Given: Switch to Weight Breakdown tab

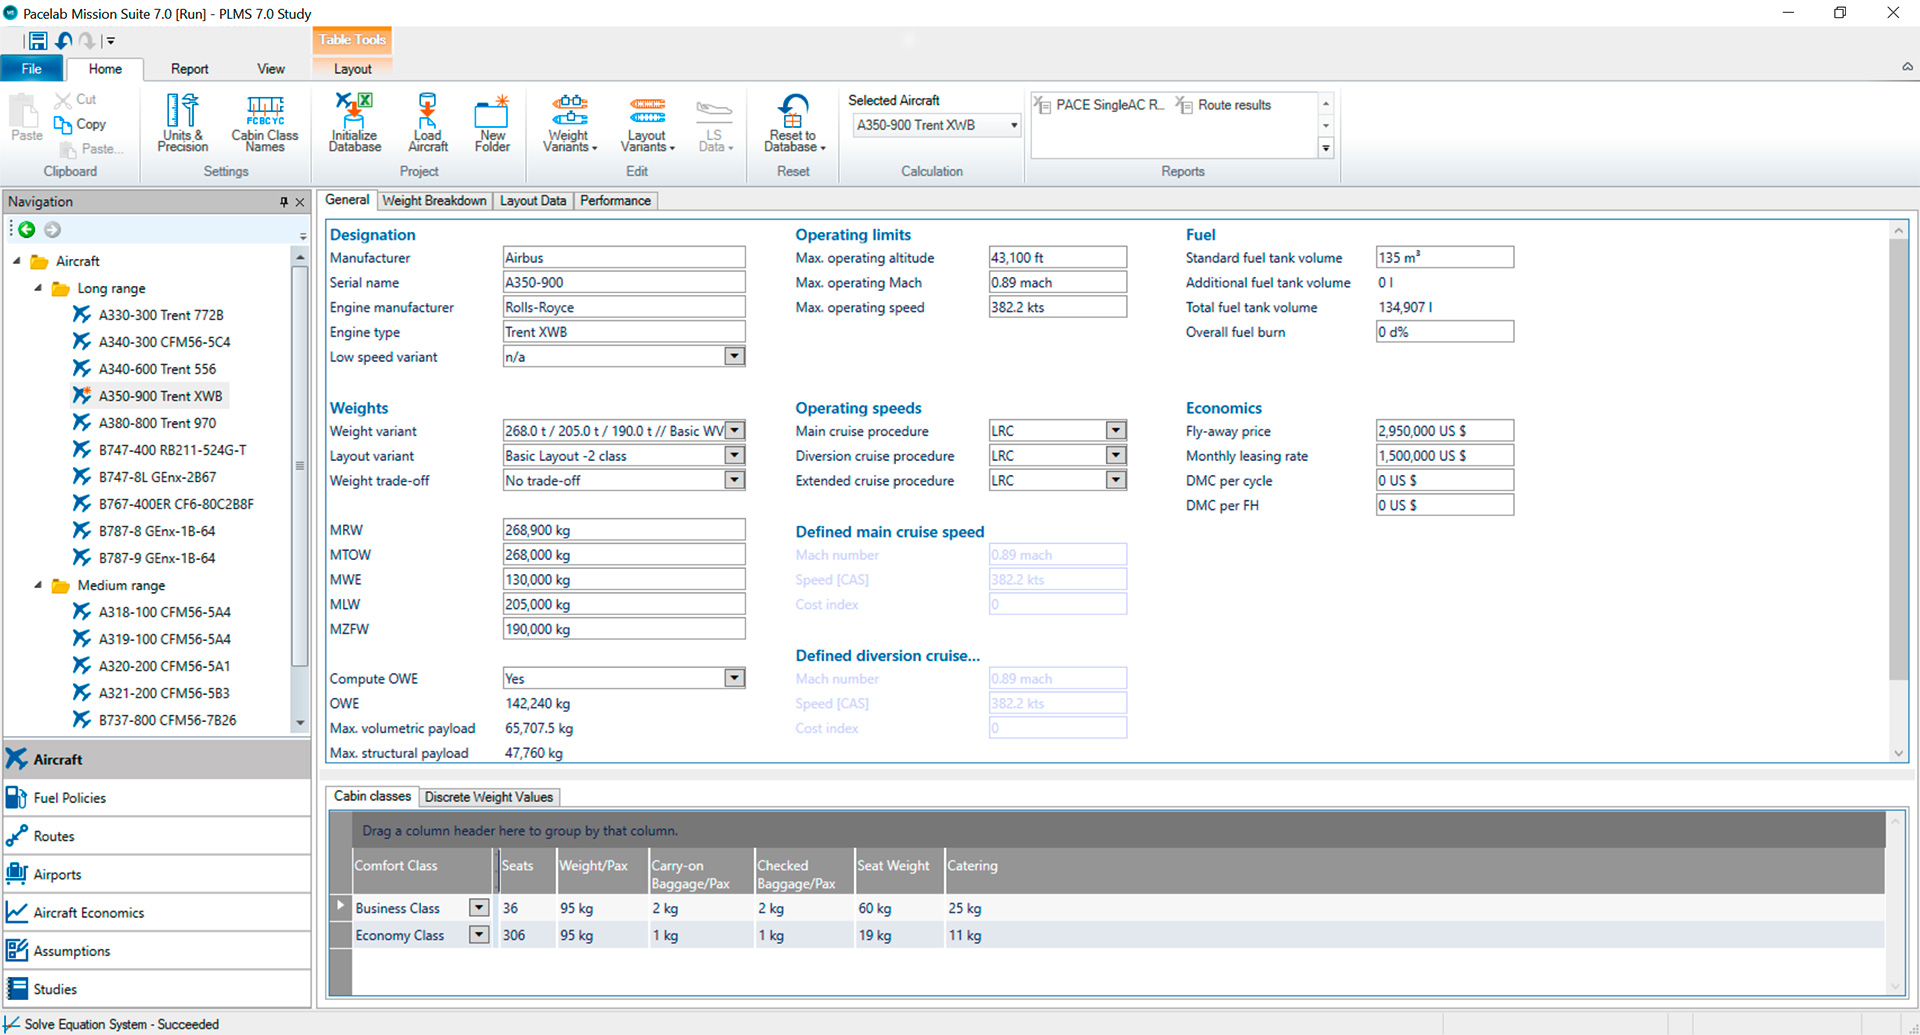Looking at the screenshot, I should (434, 201).
